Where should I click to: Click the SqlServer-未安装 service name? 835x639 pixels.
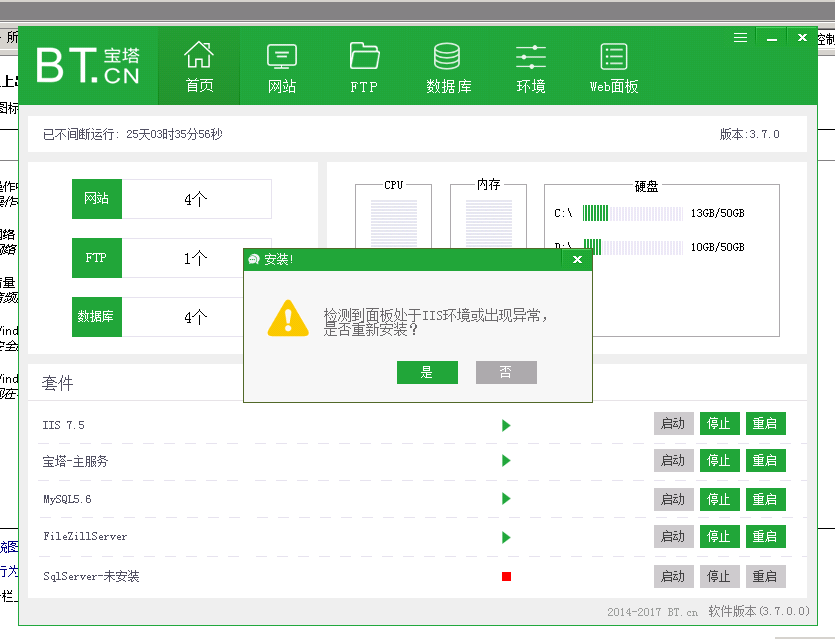[x=91, y=576]
